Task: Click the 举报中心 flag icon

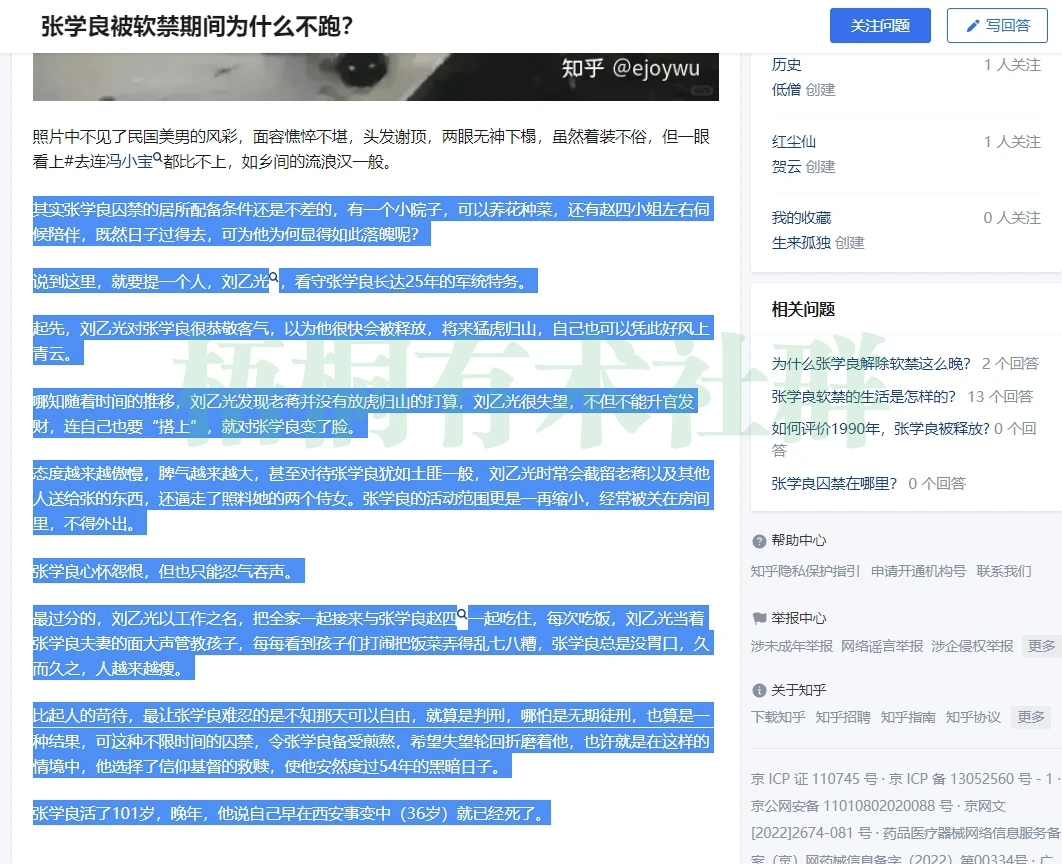Action: point(759,618)
